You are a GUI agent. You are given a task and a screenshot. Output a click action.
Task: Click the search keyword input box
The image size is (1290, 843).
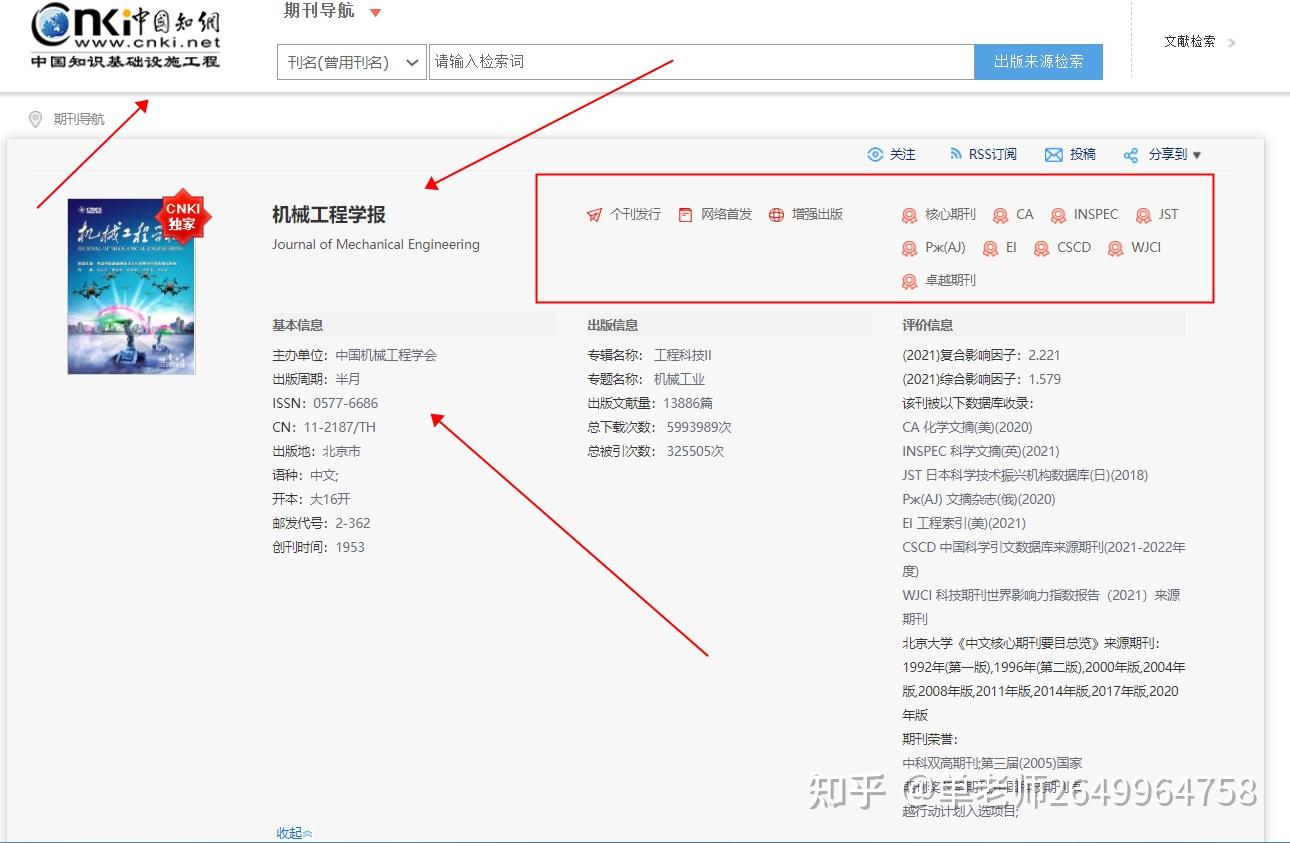coord(701,62)
